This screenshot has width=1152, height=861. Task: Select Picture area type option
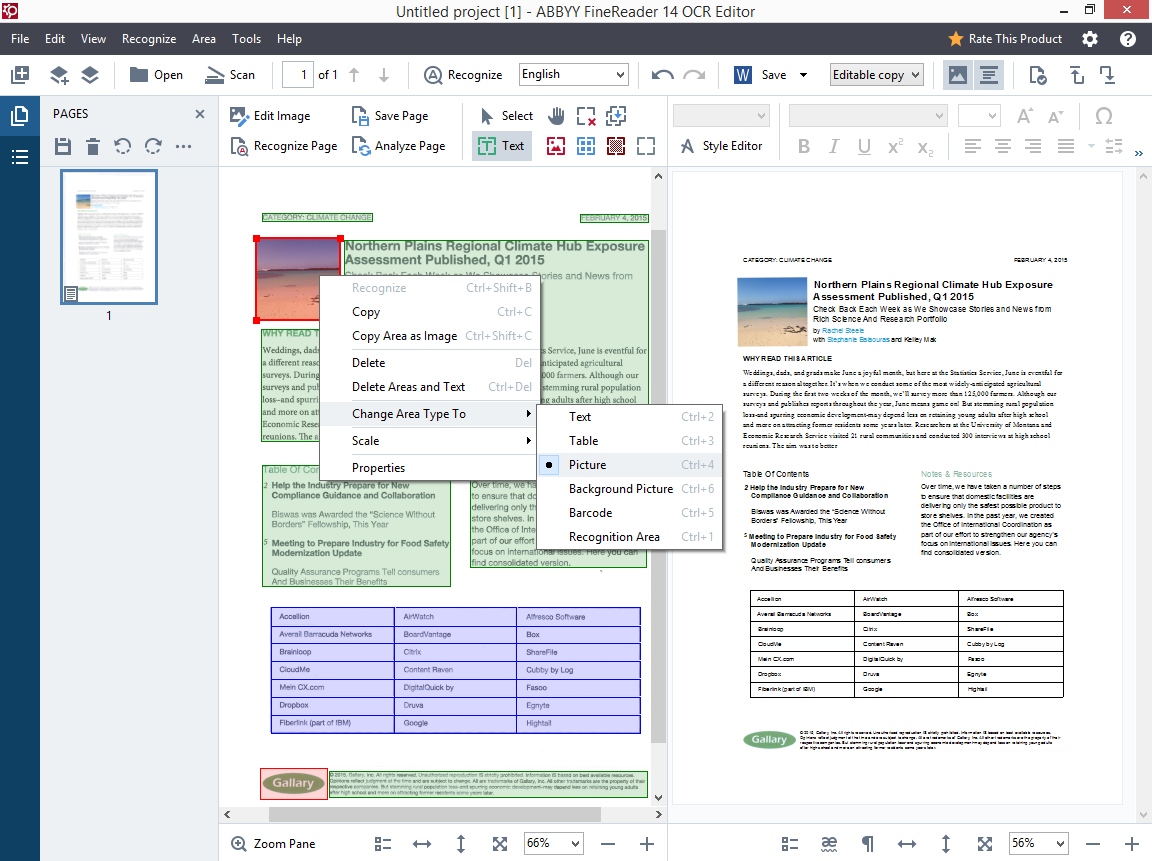630,464
